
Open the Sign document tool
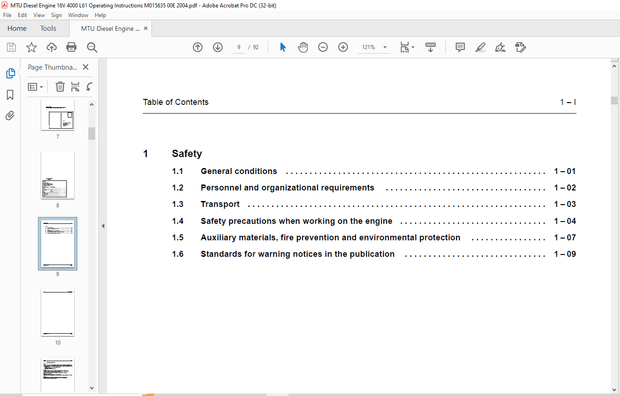[x=500, y=47]
